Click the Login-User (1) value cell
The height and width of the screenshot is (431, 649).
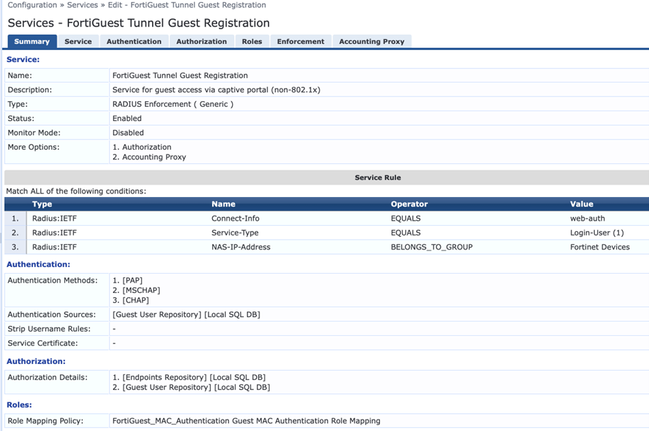tap(597, 233)
